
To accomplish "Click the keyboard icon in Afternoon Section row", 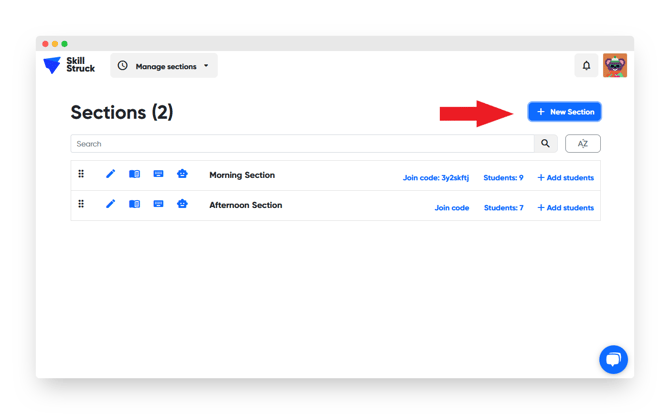I will tap(158, 204).
